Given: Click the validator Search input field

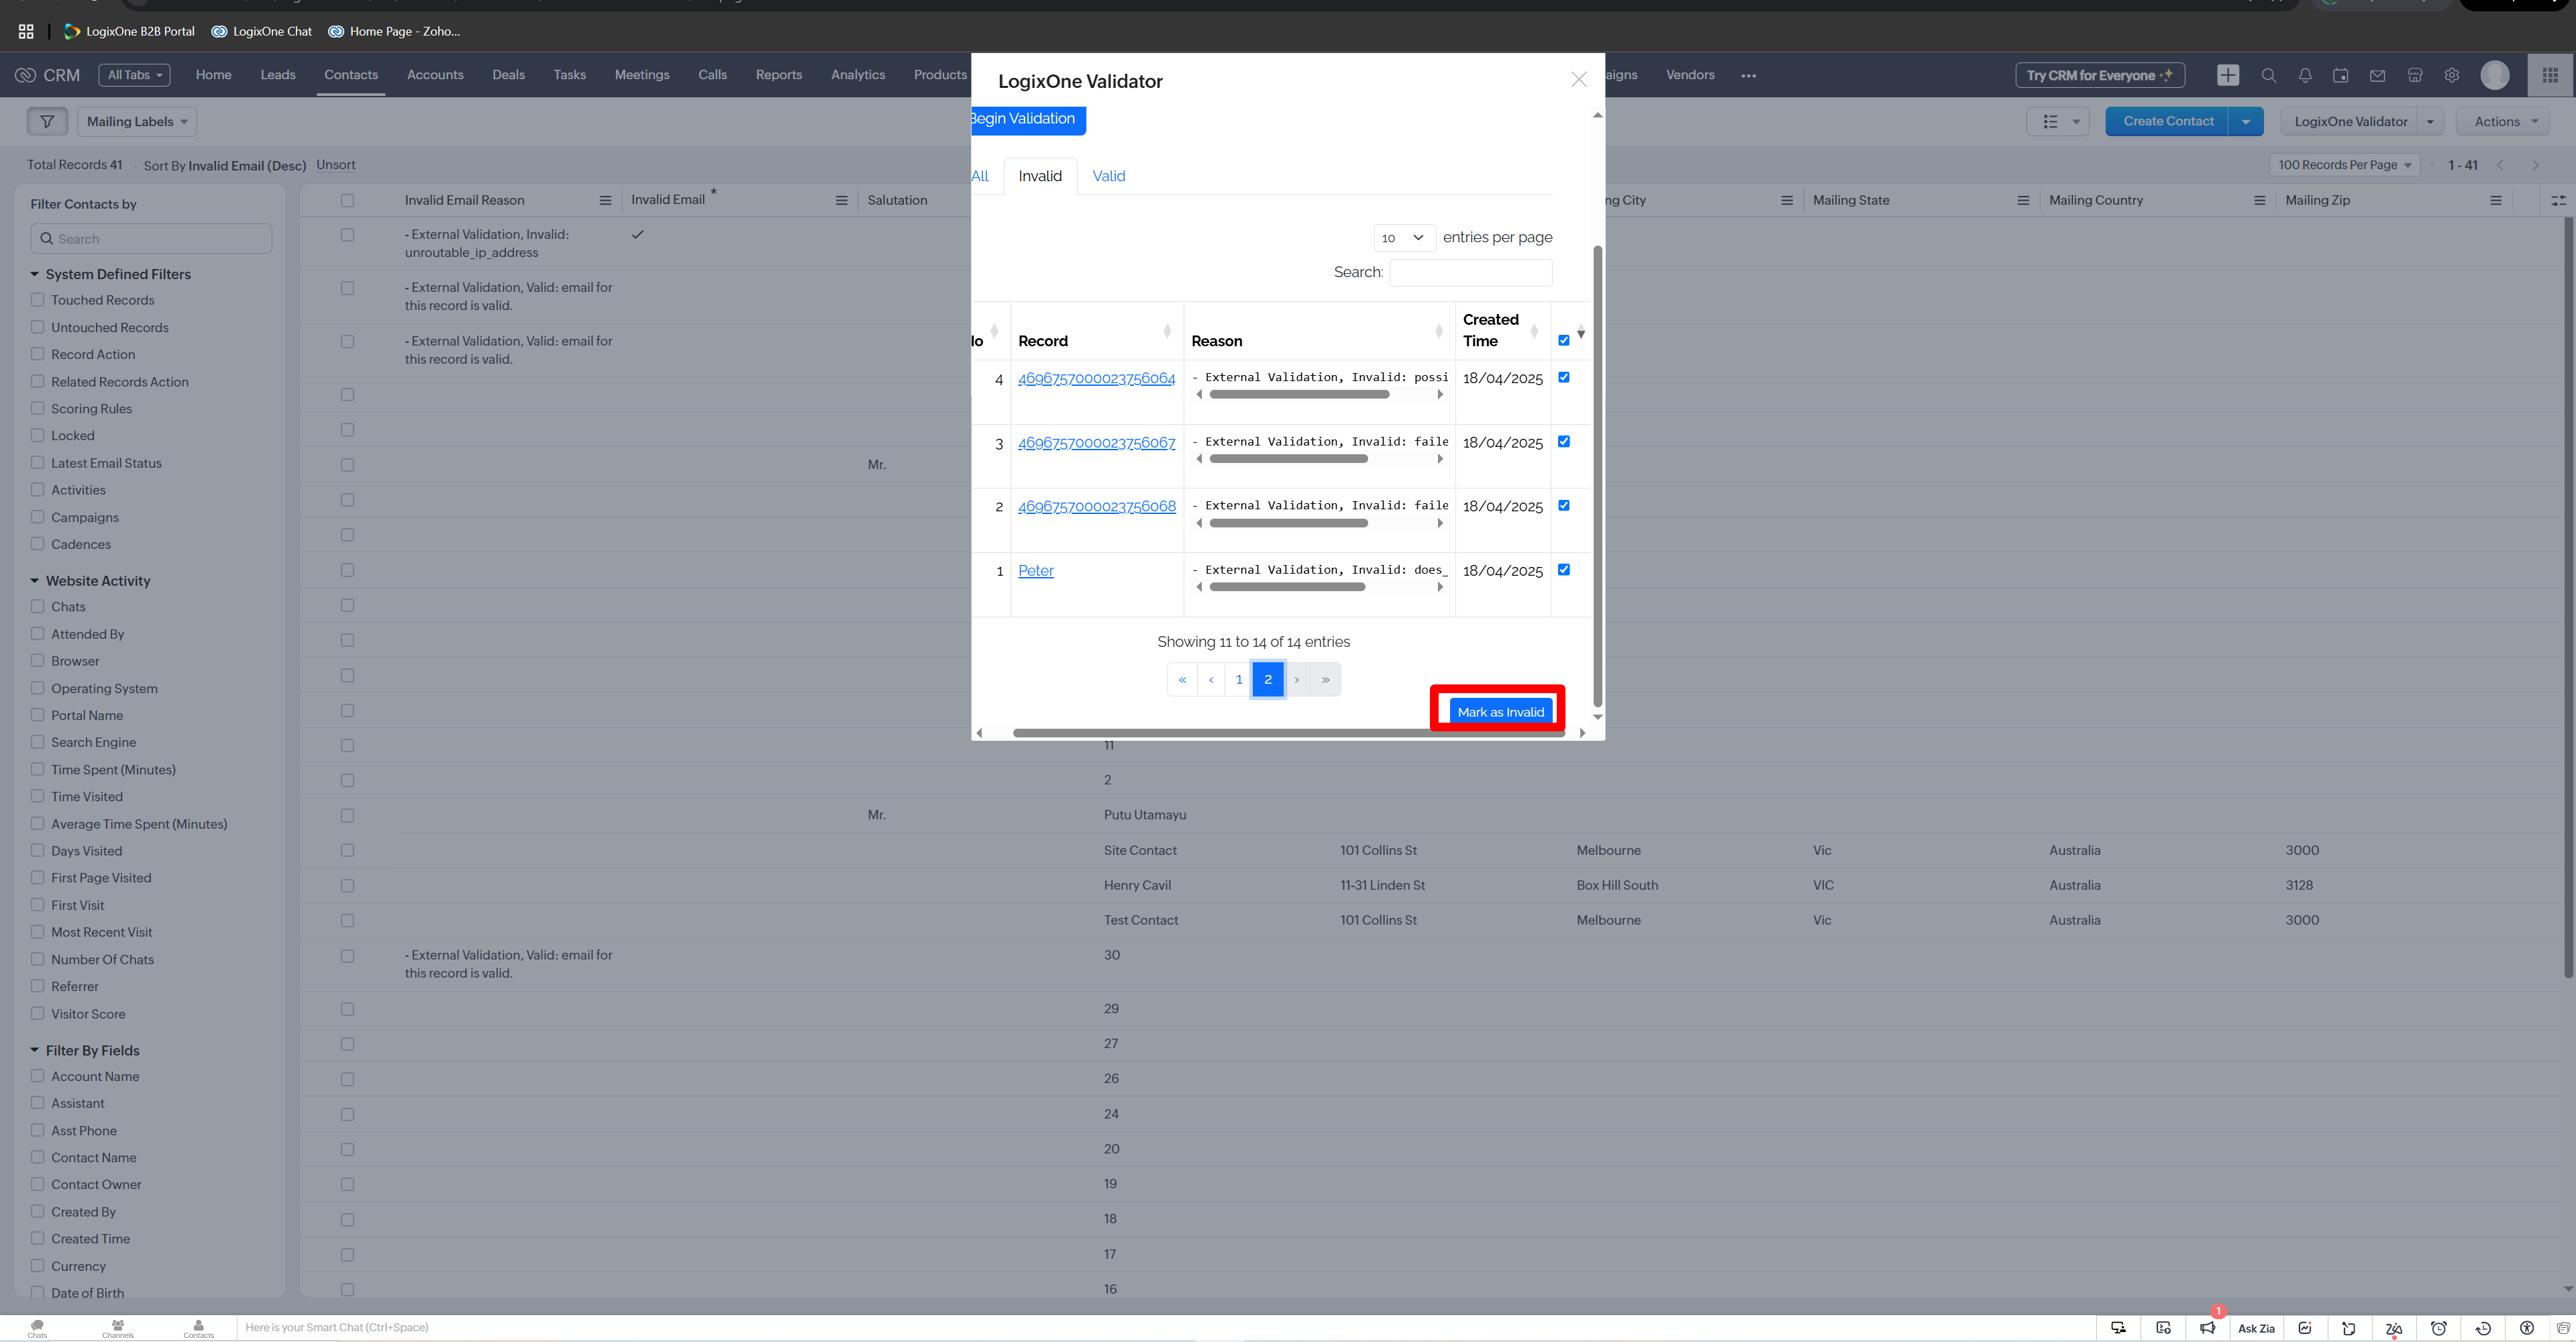Looking at the screenshot, I should pos(1470,272).
